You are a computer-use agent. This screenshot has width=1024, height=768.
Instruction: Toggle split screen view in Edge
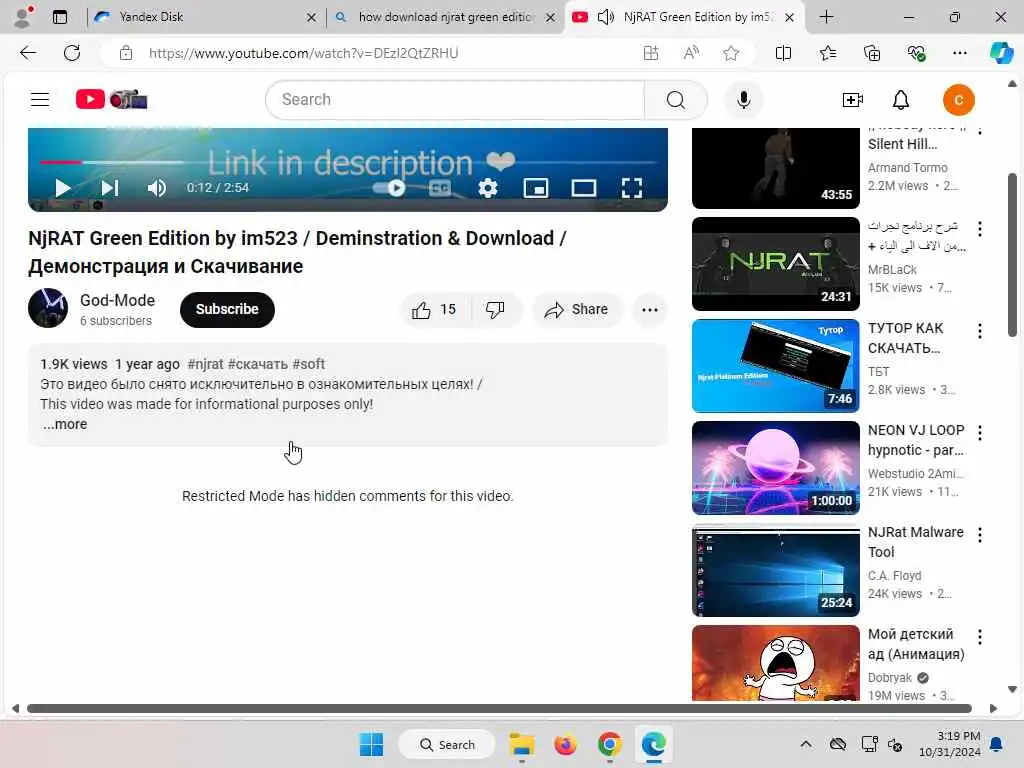(x=783, y=53)
